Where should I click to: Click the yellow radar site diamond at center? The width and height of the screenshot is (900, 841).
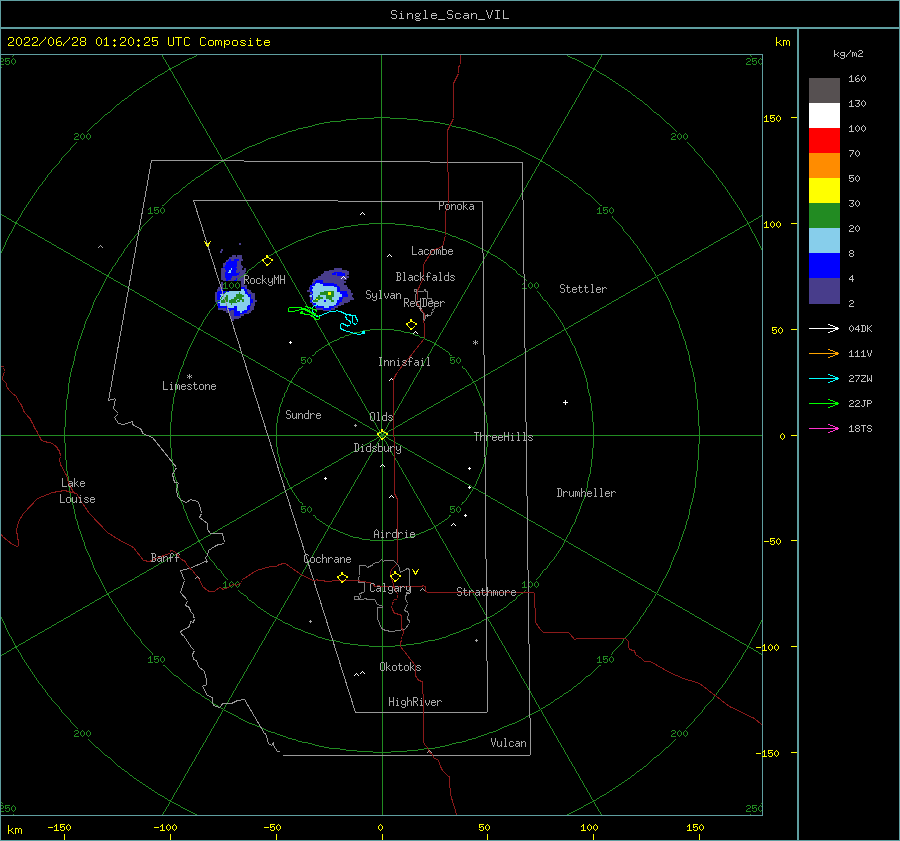[x=382, y=435]
